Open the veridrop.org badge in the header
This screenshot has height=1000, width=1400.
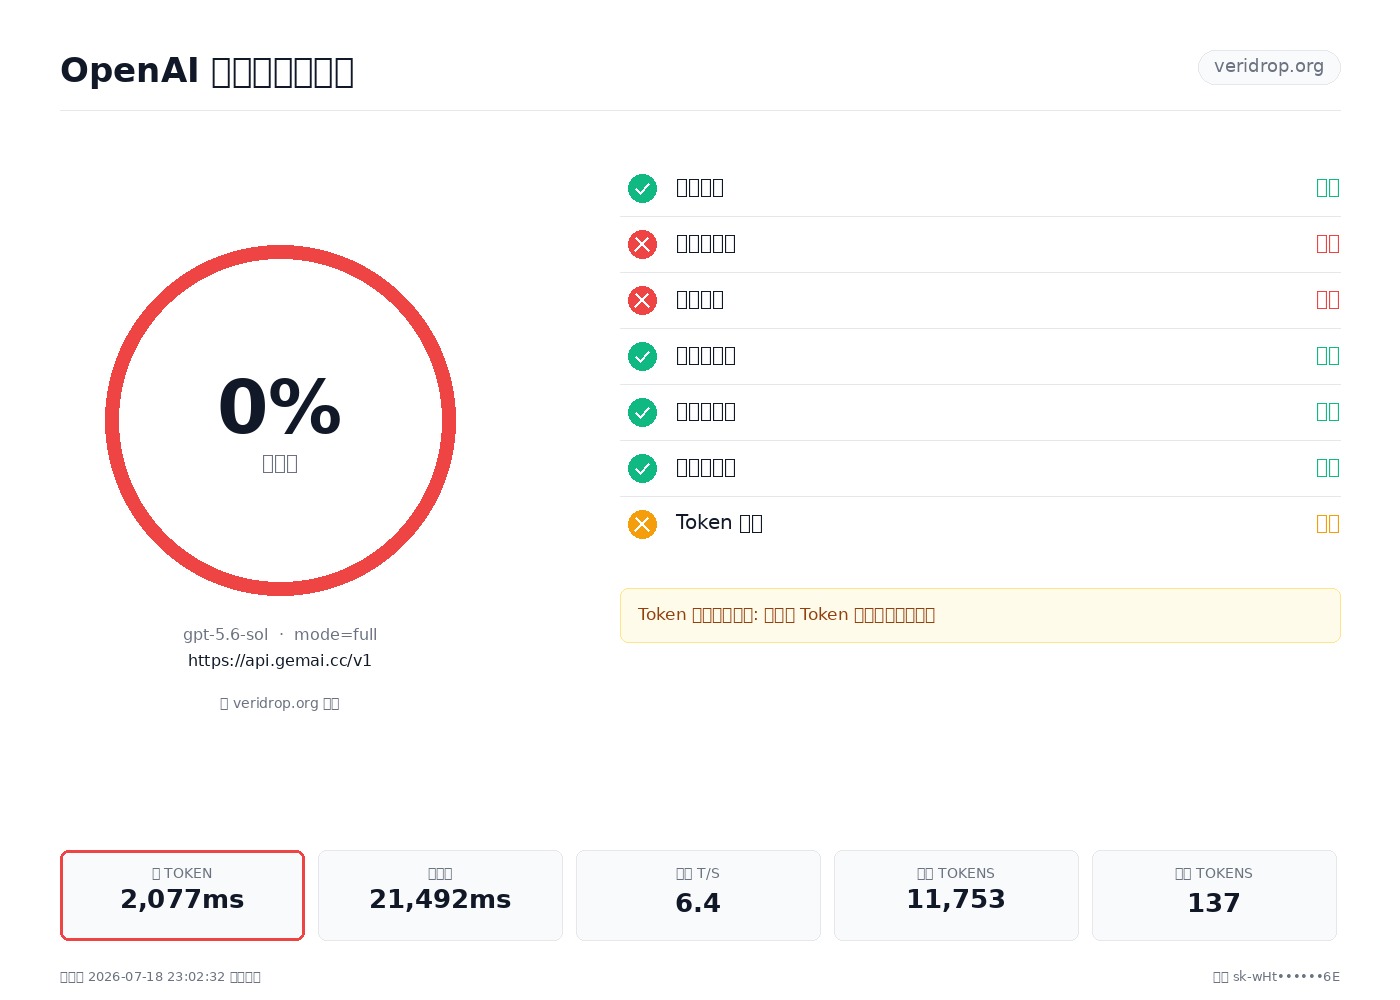pos(1269,67)
